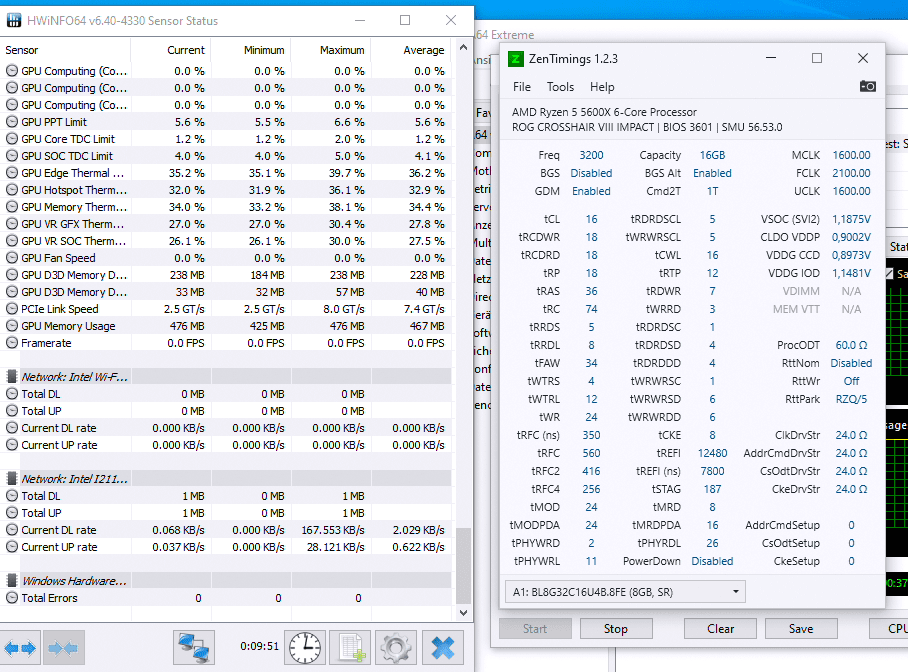The width and height of the screenshot is (908, 672).
Task: Click the disabled Start button in background window
Action: tap(535, 629)
